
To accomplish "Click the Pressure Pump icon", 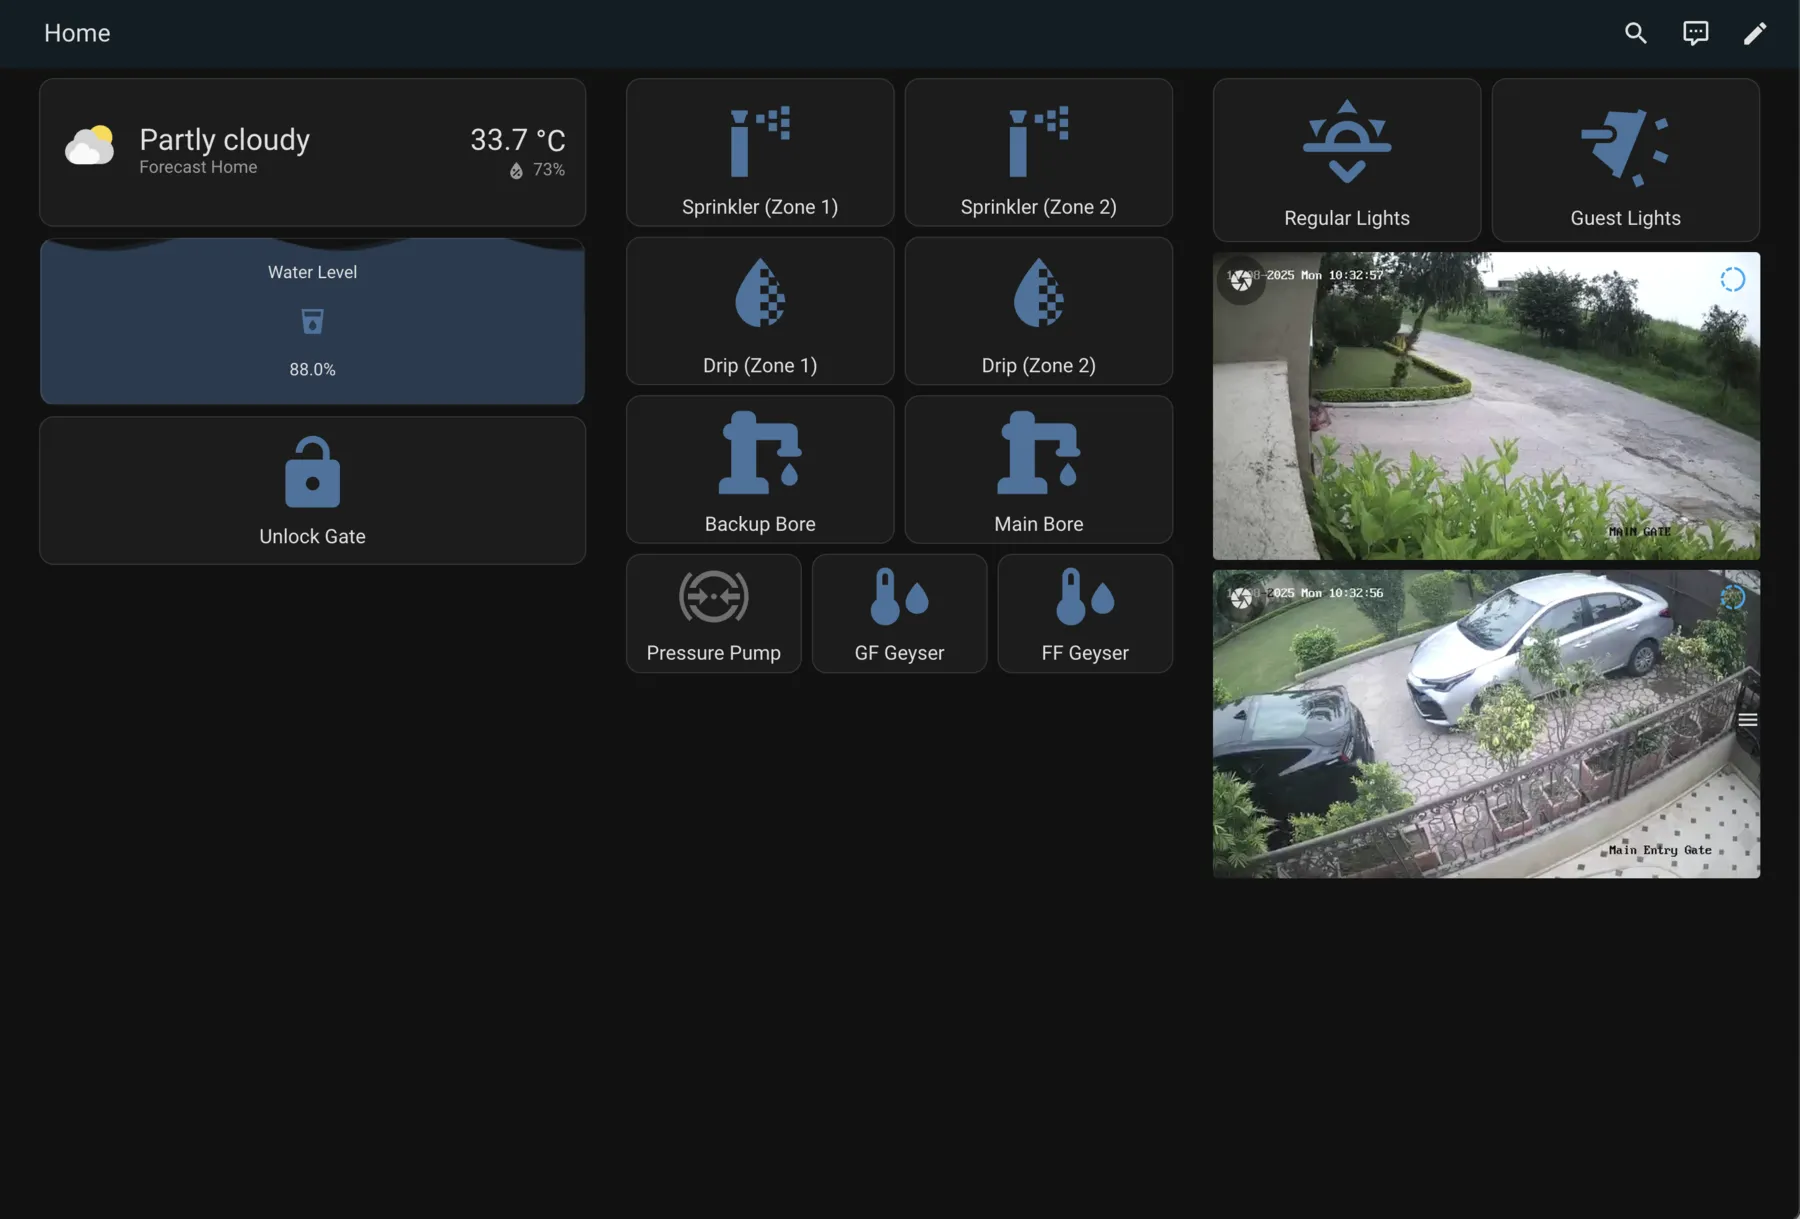I will pos(714,597).
